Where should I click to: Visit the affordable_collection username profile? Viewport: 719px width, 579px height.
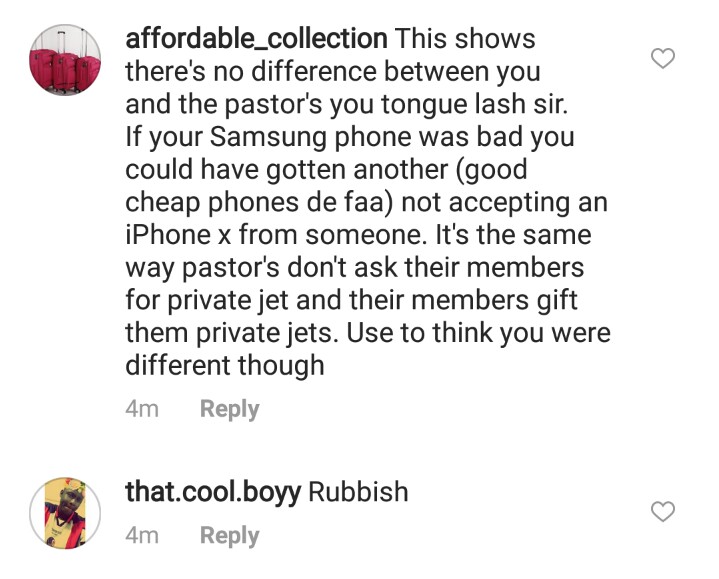coord(256,39)
